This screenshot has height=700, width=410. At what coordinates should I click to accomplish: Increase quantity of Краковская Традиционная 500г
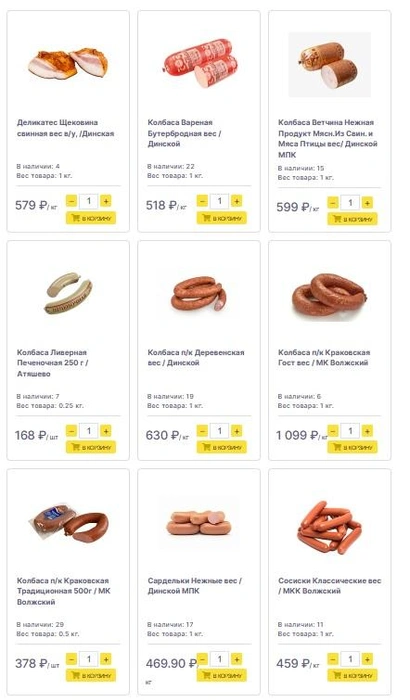106,659
